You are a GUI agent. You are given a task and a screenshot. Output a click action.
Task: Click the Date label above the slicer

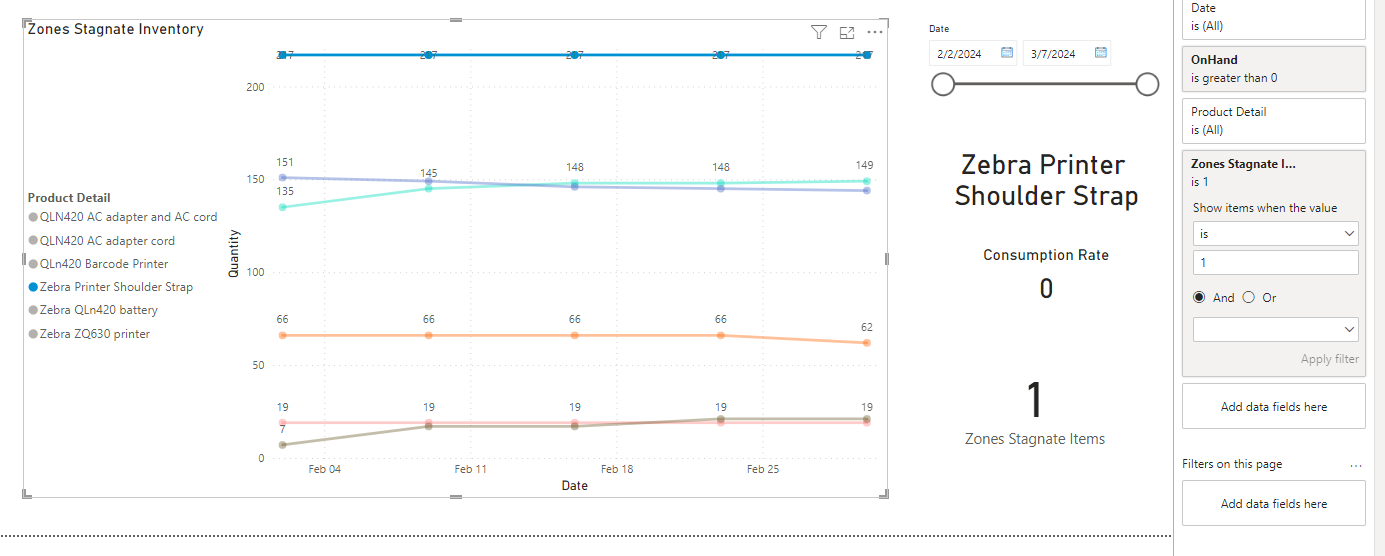(x=939, y=29)
